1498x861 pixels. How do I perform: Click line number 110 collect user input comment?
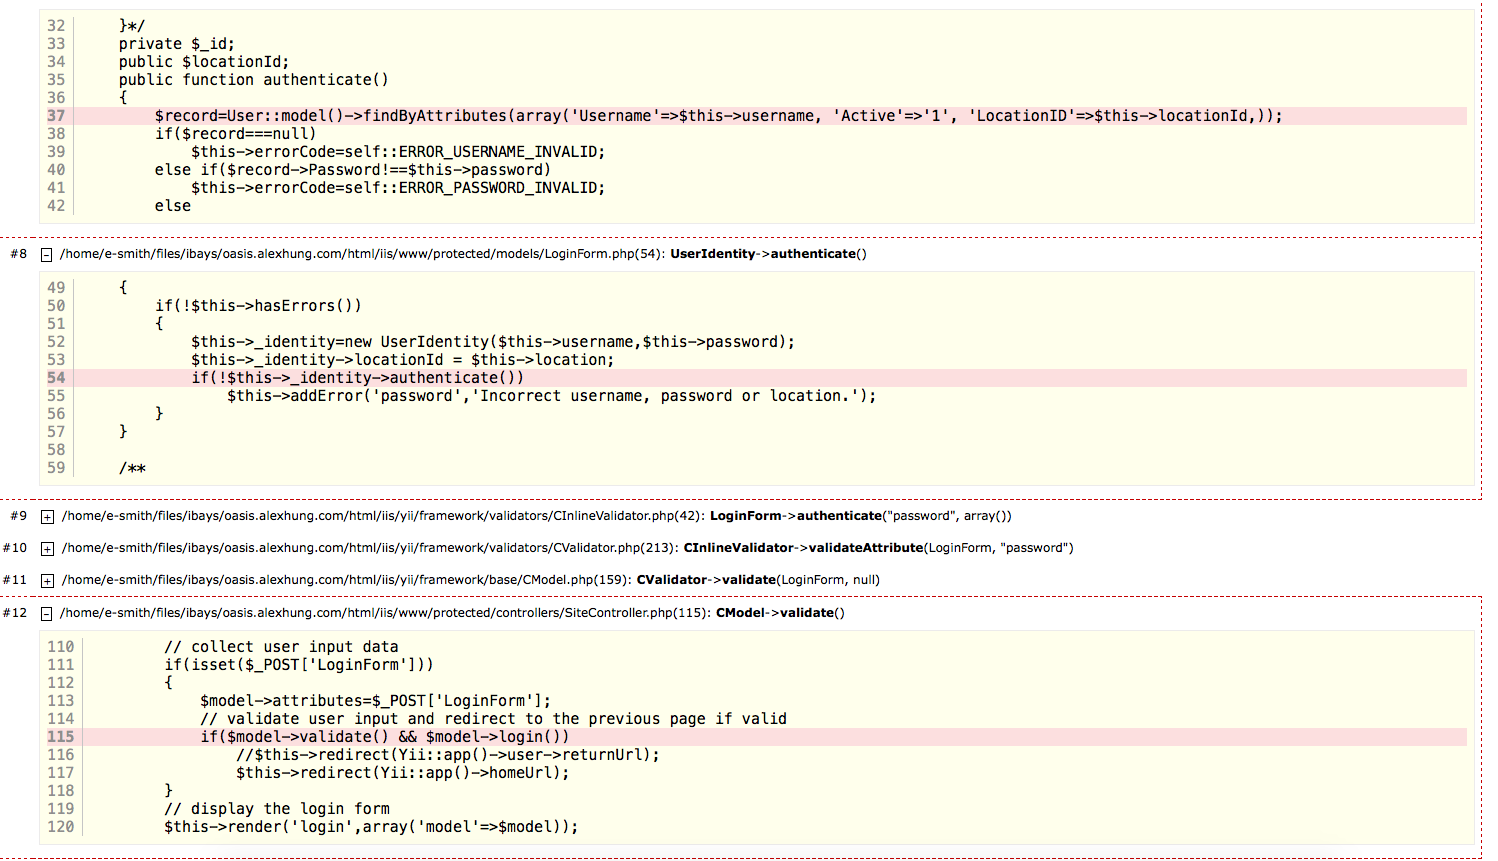60,646
